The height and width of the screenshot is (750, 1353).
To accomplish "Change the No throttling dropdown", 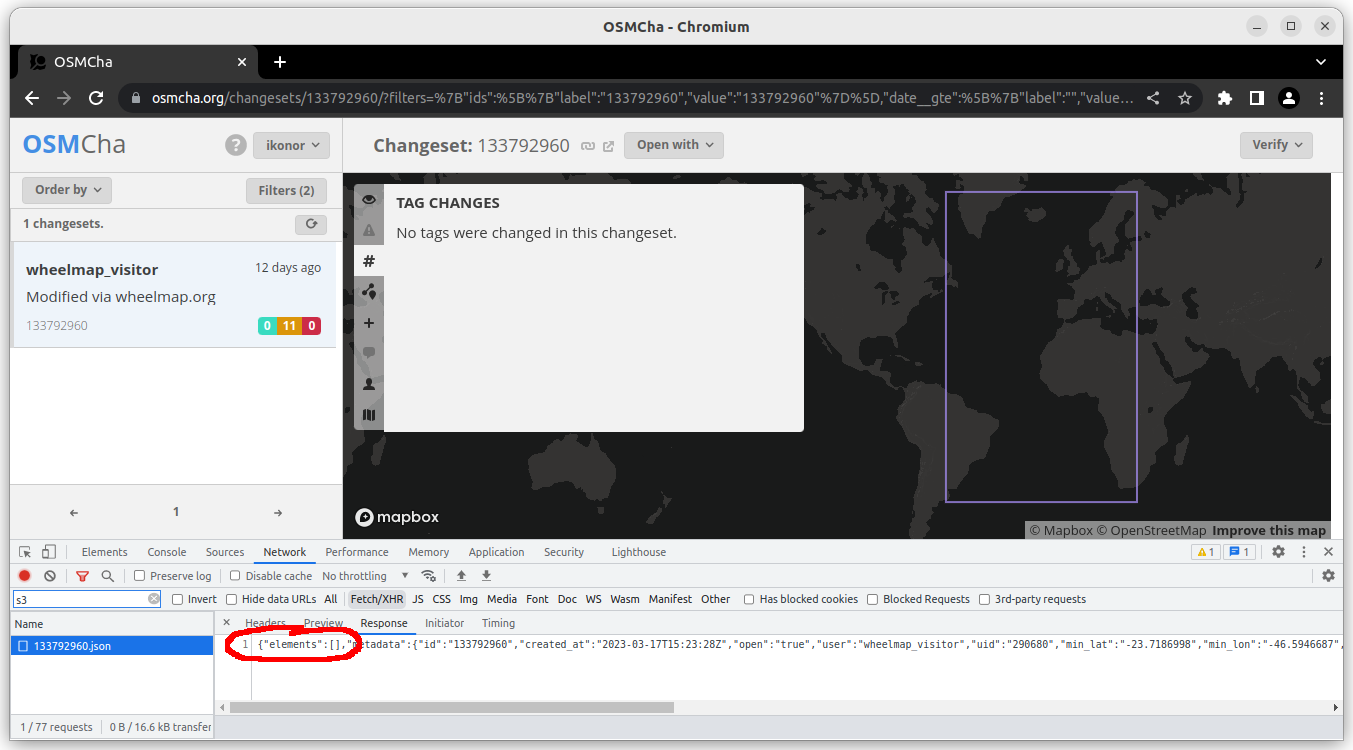I will pos(366,576).
